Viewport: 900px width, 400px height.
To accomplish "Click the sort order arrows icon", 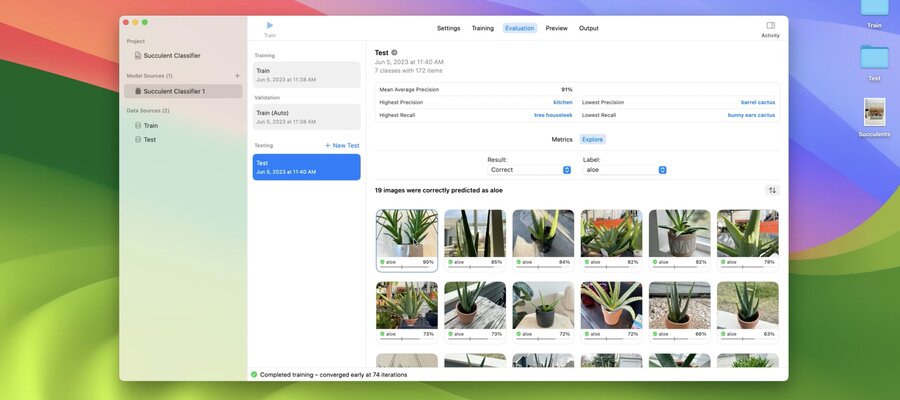I will (x=772, y=190).
